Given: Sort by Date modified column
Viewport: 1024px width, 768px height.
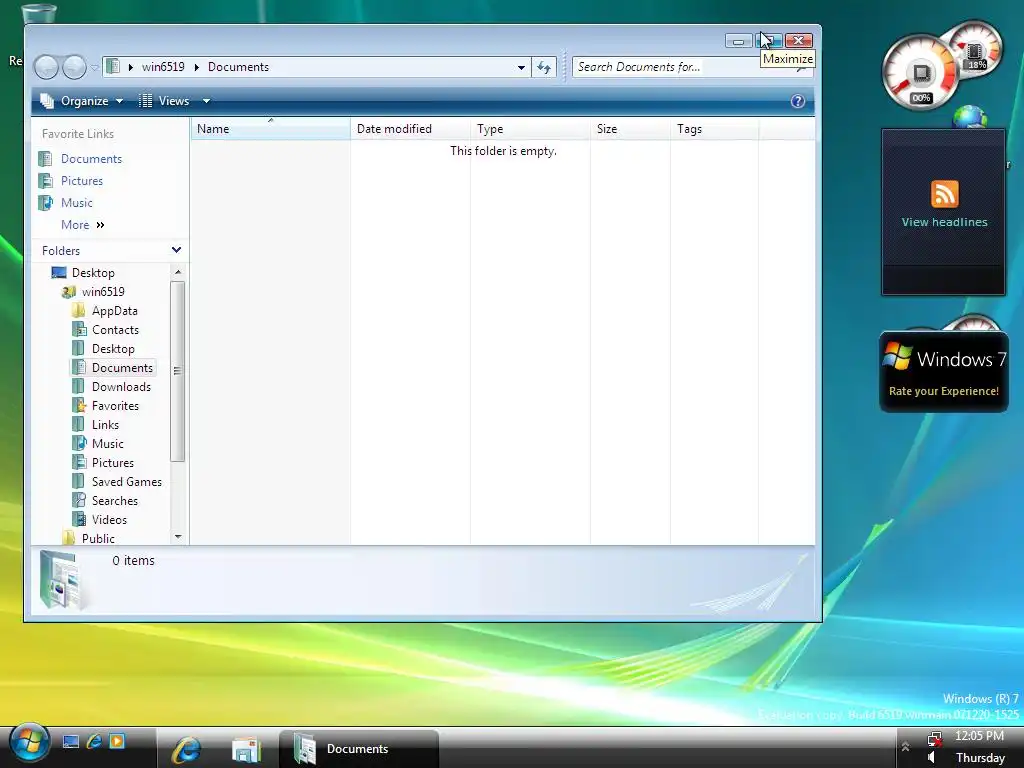Looking at the screenshot, I should [410, 129].
